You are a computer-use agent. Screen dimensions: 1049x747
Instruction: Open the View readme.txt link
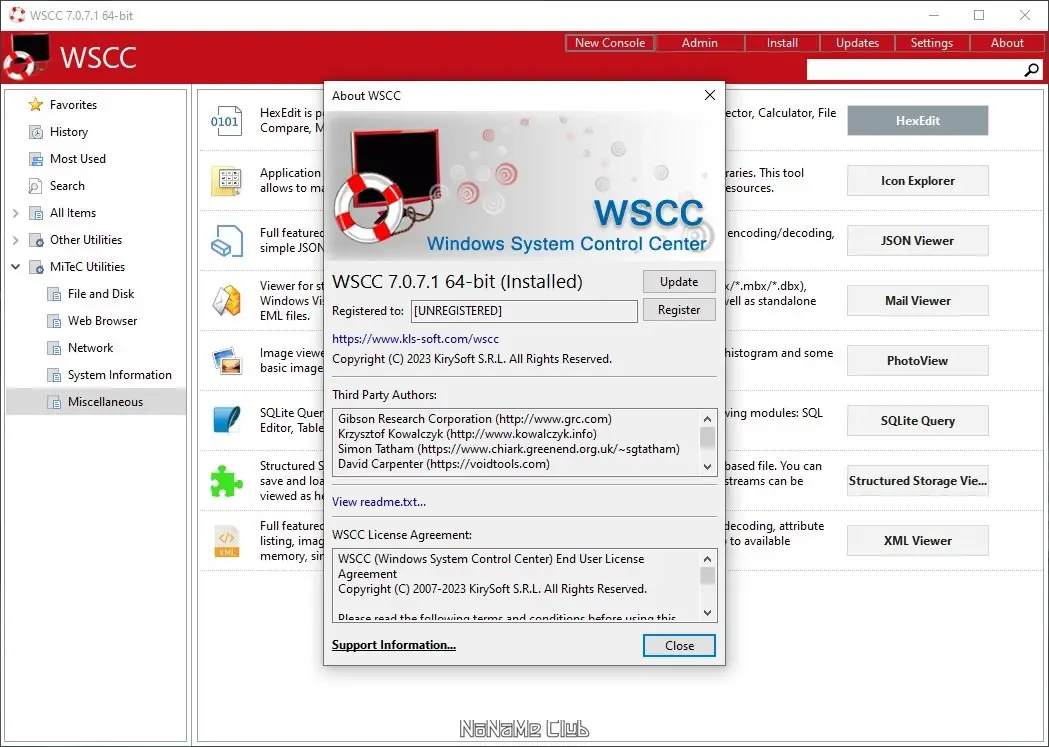point(379,501)
